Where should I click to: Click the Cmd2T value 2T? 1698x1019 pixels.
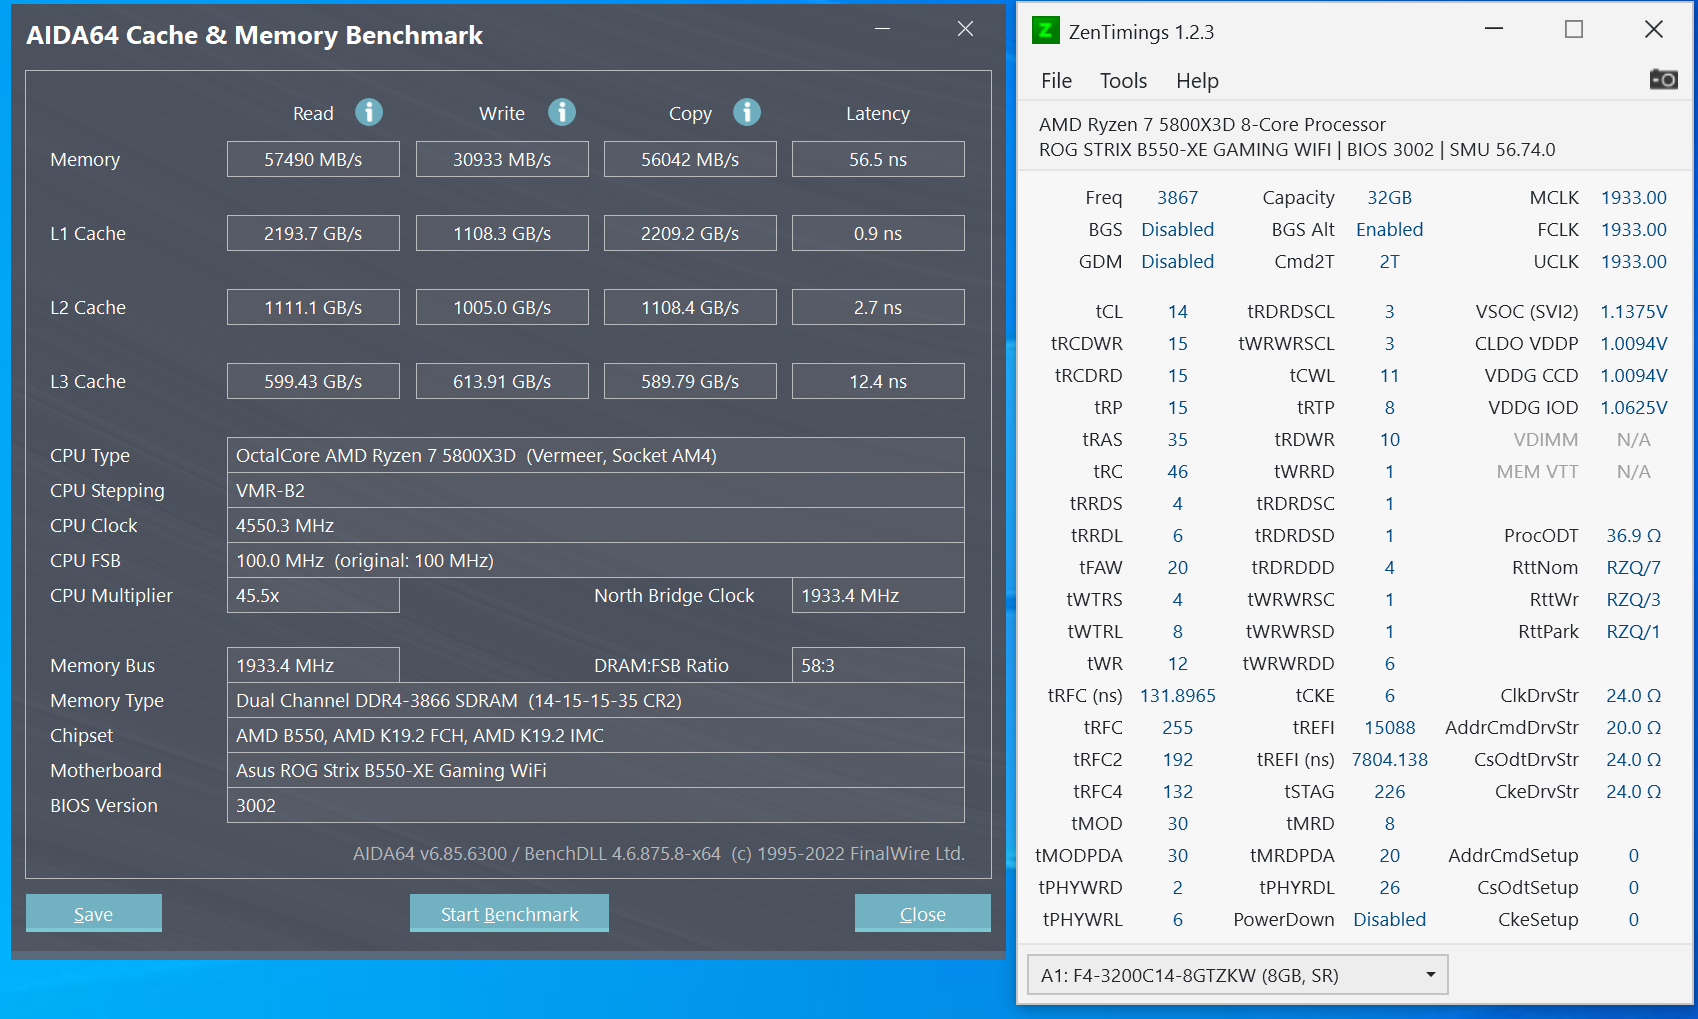1390,262
